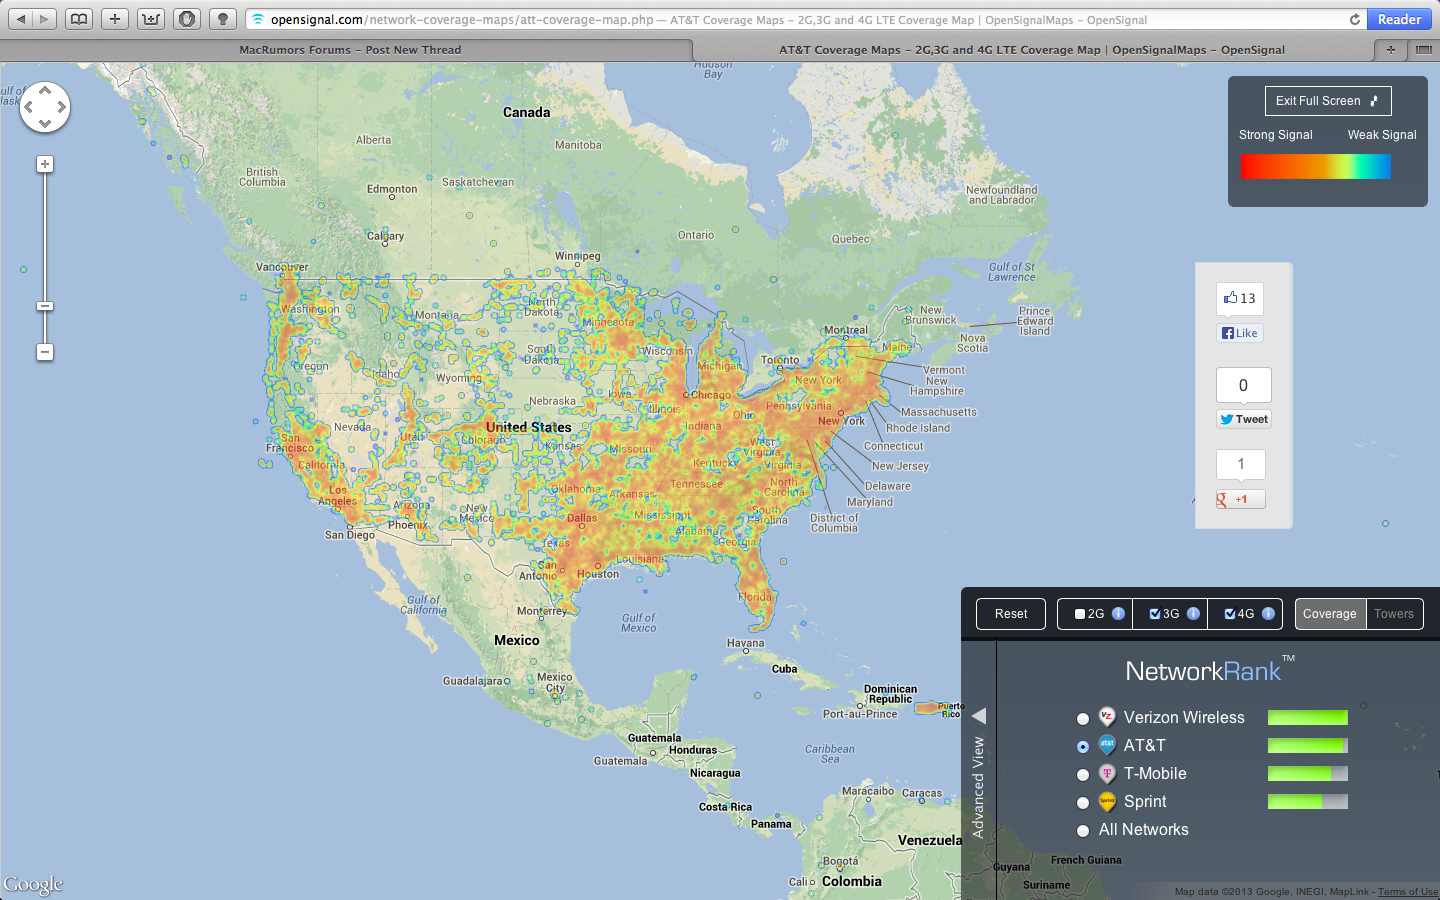Go back with Safari's back arrow
Viewport: 1440px width, 900px height.
pyautogui.click(x=21, y=19)
